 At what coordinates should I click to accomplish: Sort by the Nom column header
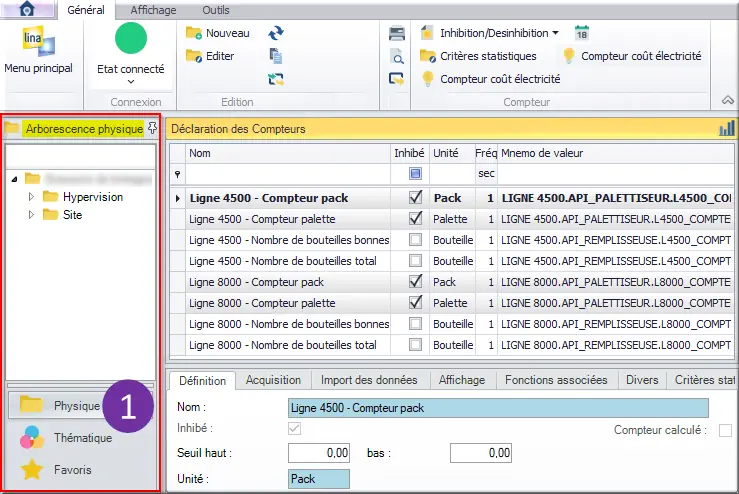click(x=288, y=153)
